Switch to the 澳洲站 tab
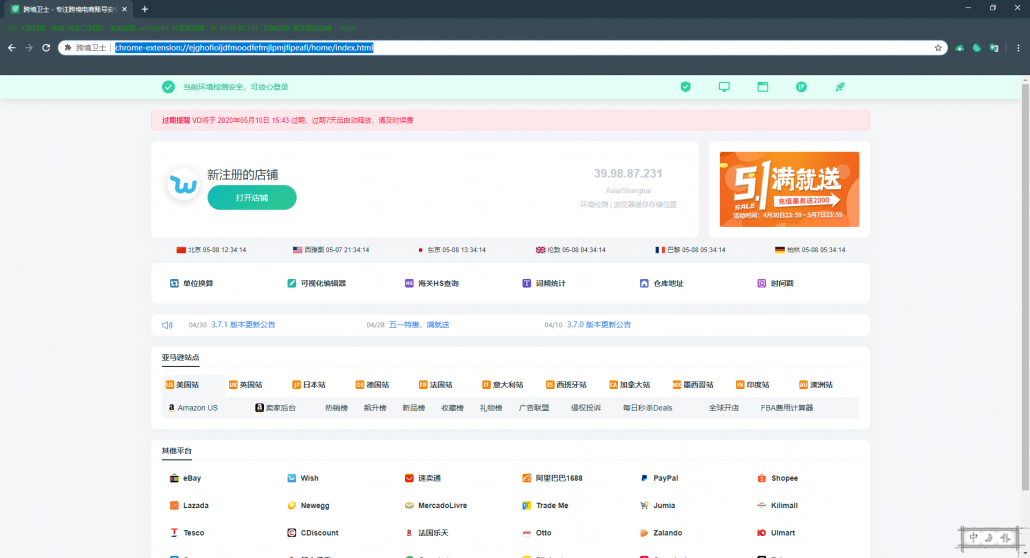 tap(816, 384)
